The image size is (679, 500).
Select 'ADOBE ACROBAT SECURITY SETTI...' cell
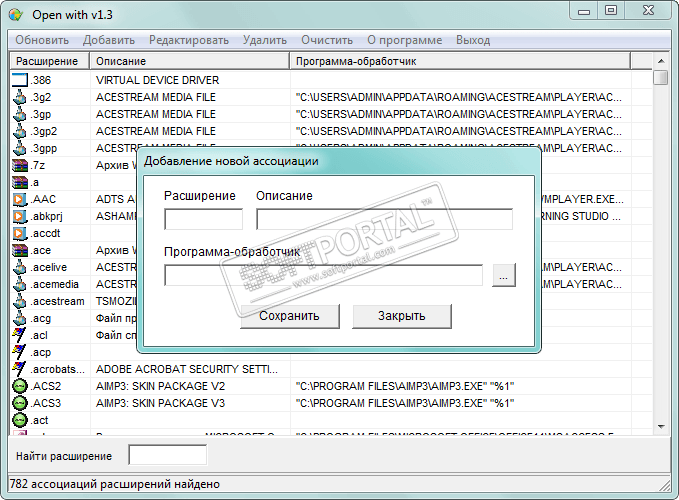[x=187, y=369]
